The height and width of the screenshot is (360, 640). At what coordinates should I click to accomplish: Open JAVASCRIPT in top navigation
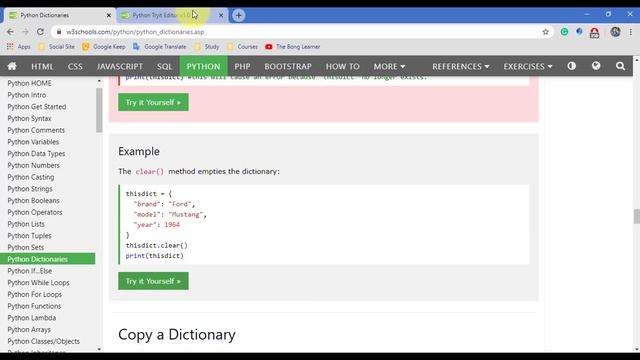tap(120, 66)
